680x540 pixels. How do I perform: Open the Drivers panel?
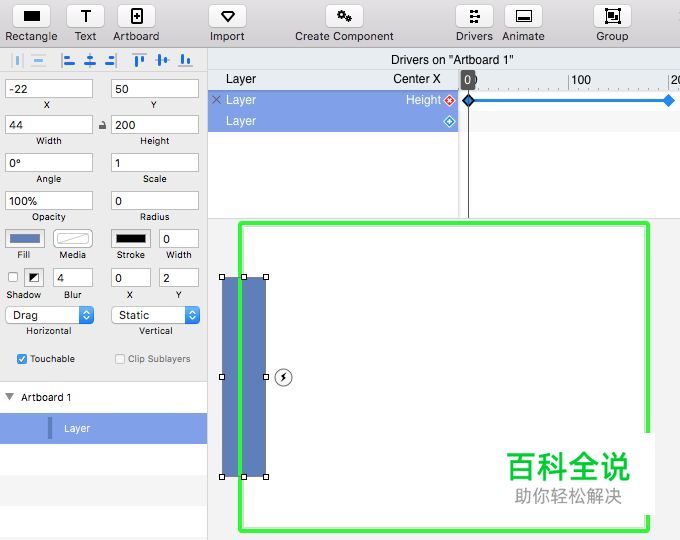(474, 16)
